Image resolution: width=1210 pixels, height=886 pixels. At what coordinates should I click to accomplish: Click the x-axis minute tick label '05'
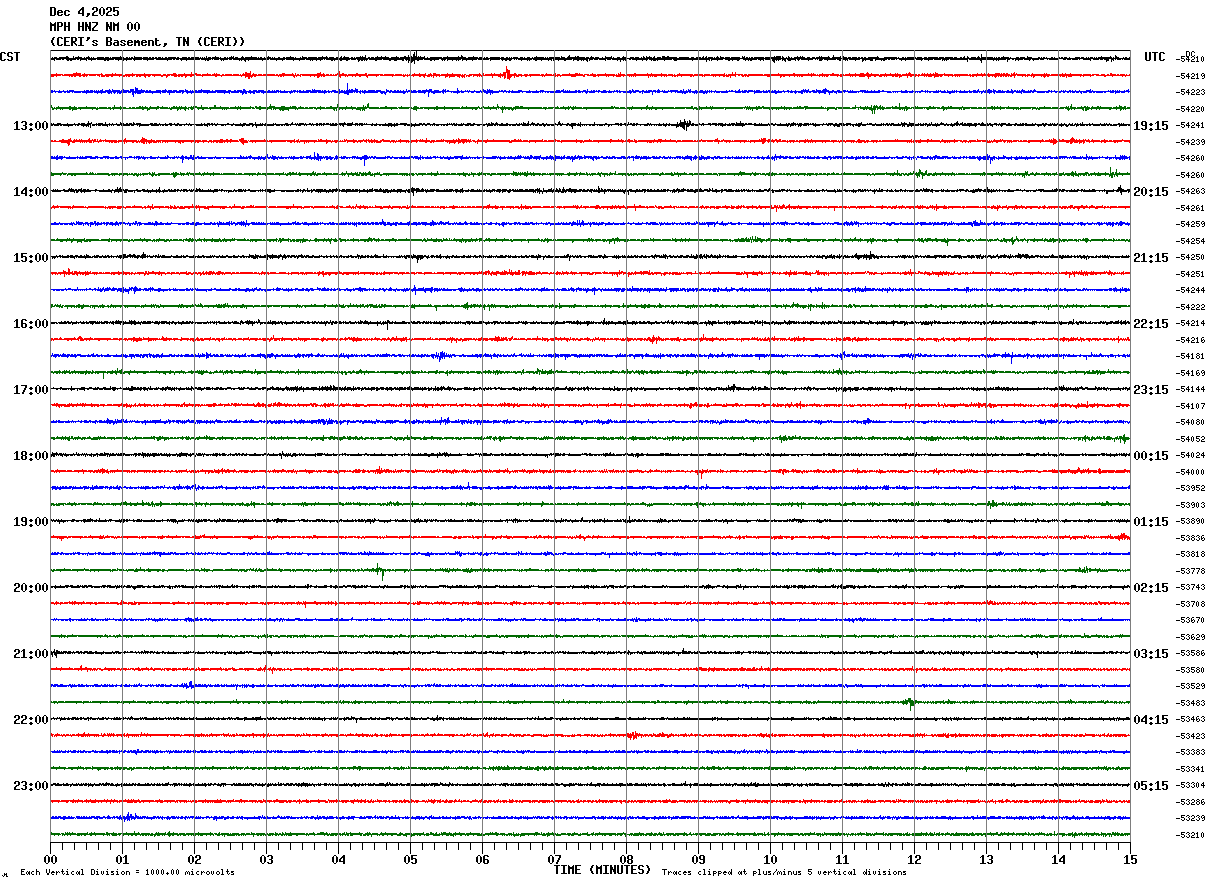coord(410,859)
